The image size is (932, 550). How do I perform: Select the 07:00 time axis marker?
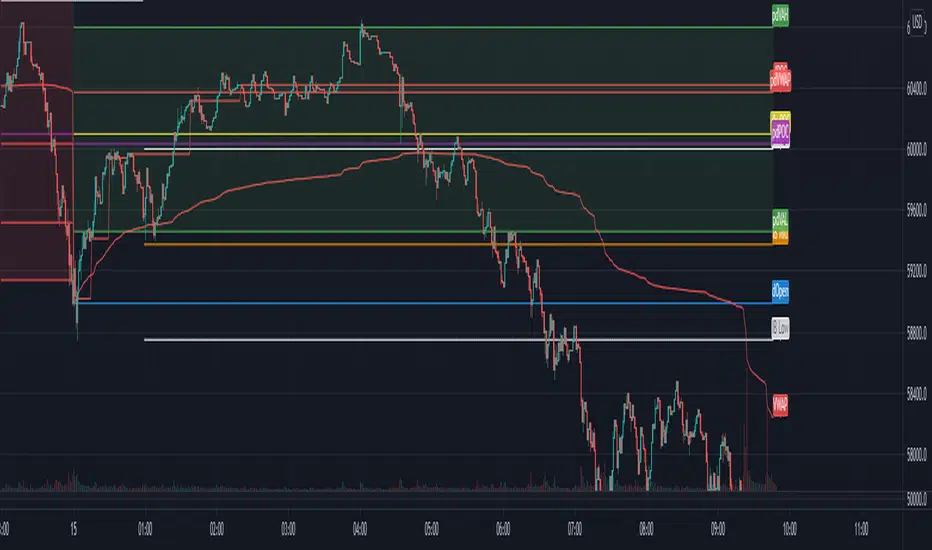point(575,529)
